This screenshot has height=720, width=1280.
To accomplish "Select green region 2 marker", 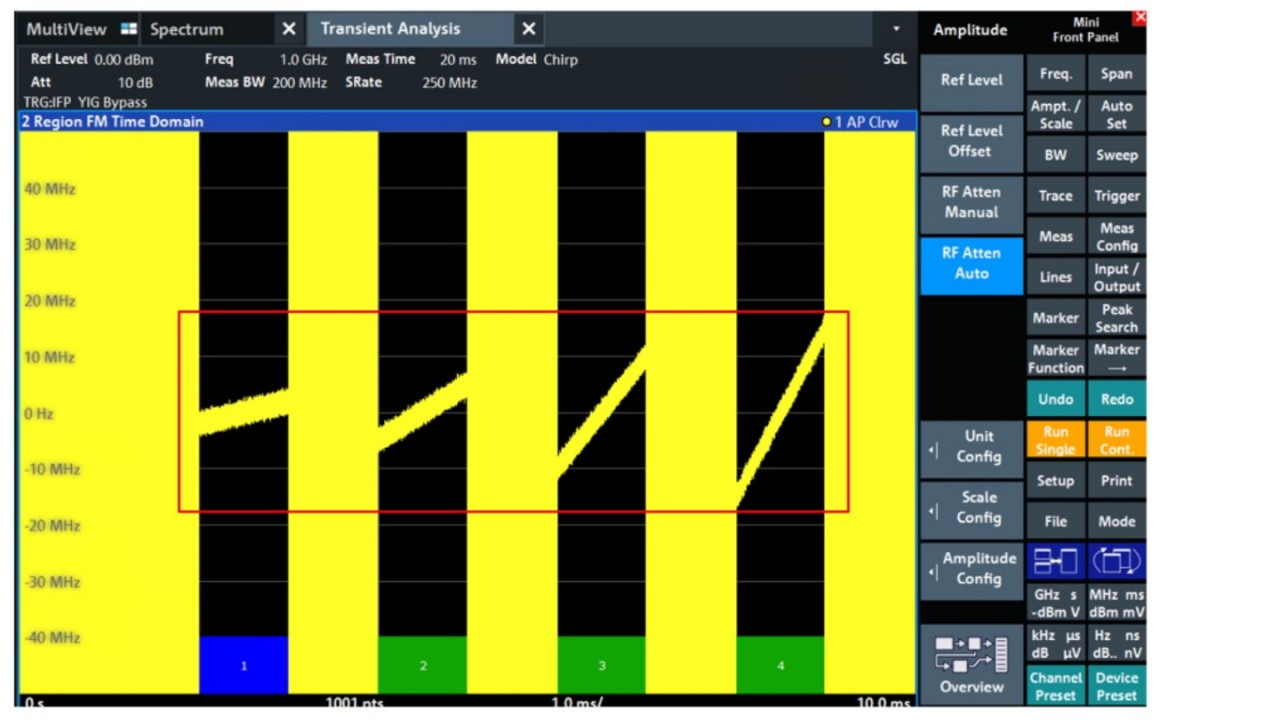I will pos(422,665).
